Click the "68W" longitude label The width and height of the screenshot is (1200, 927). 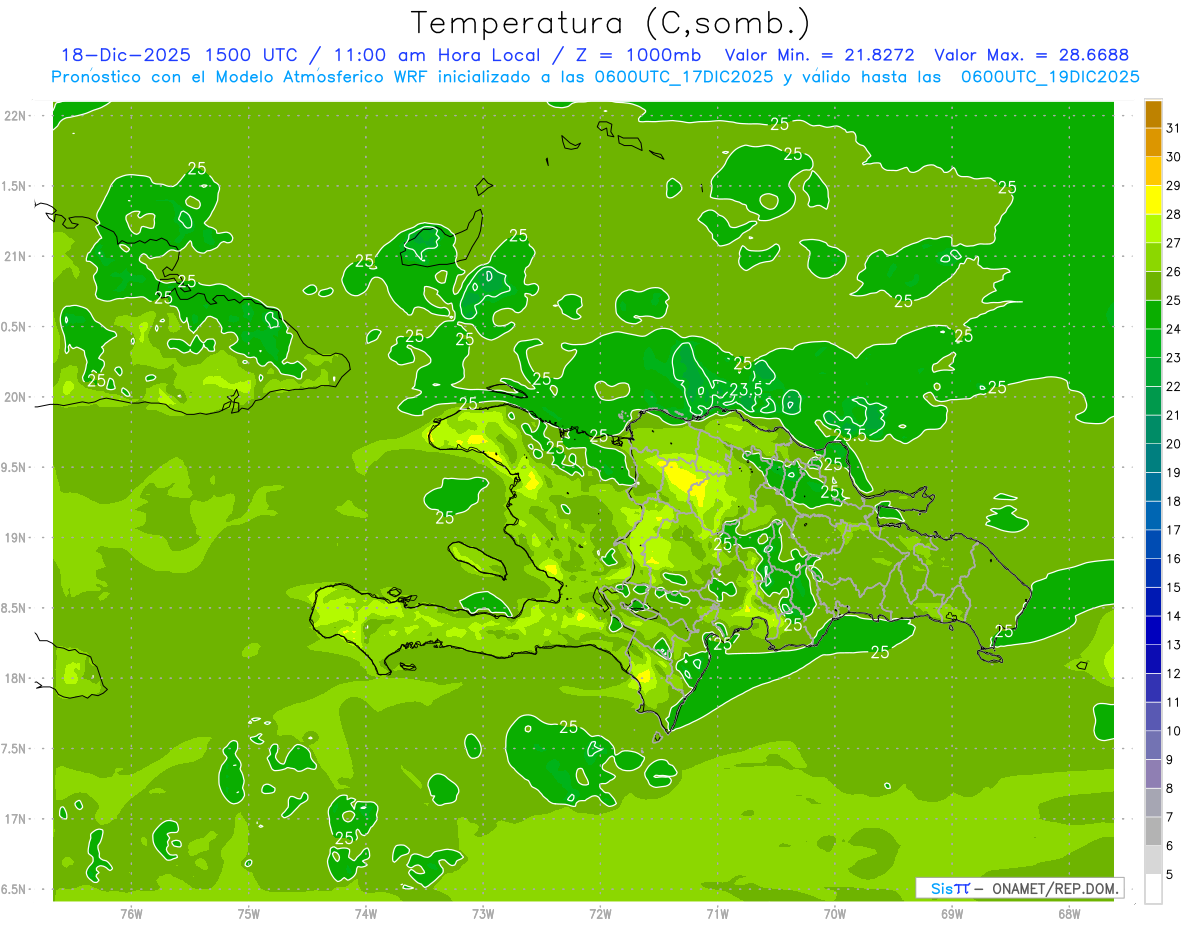point(1069,914)
